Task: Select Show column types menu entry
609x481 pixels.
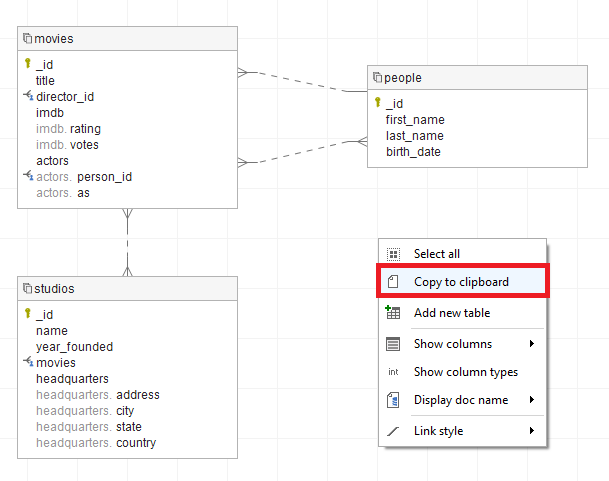Action: pos(465,372)
